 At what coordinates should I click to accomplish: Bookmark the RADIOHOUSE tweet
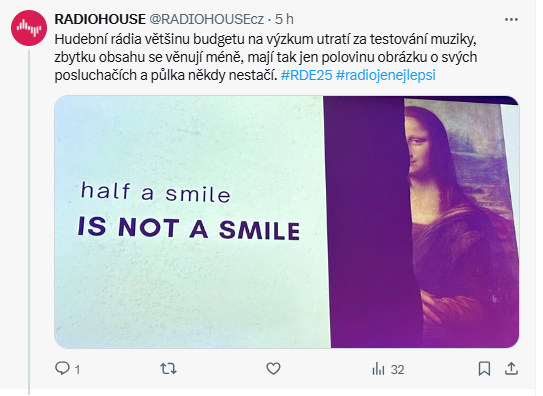click(484, 369)
